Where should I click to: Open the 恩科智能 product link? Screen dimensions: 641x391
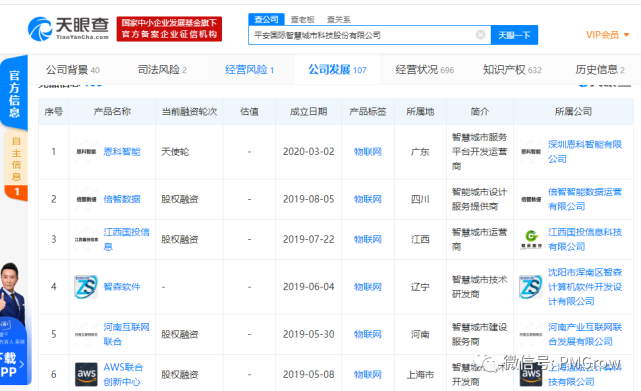(122, 152)
